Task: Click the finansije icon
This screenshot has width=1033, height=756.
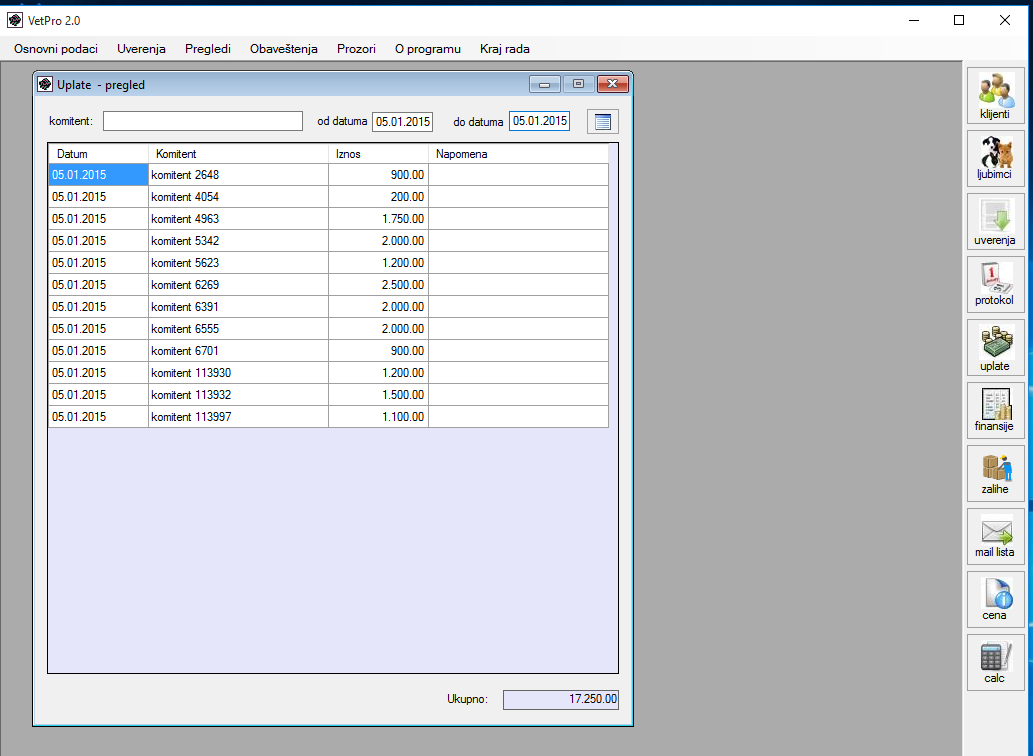Action: tap(995, 411)
